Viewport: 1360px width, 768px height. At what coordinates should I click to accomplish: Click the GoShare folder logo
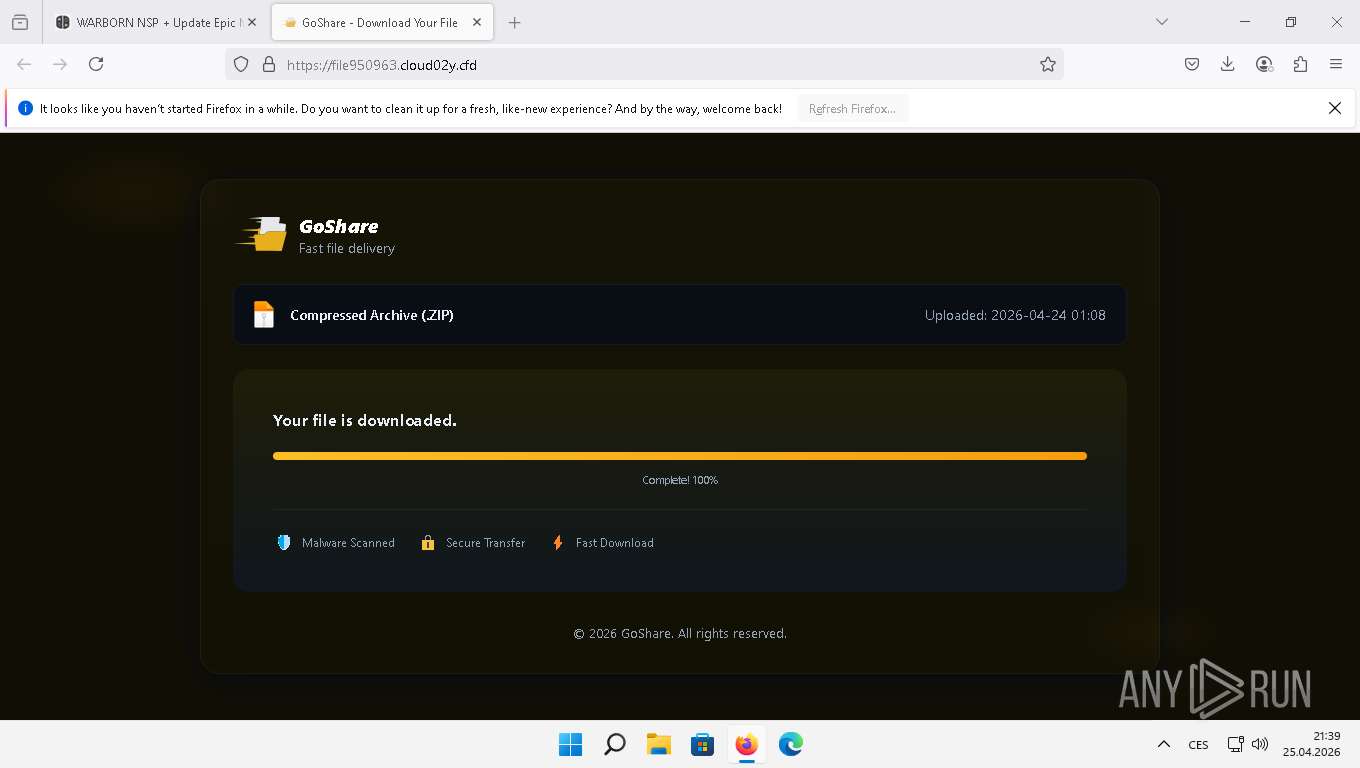(x=262, y=234)
